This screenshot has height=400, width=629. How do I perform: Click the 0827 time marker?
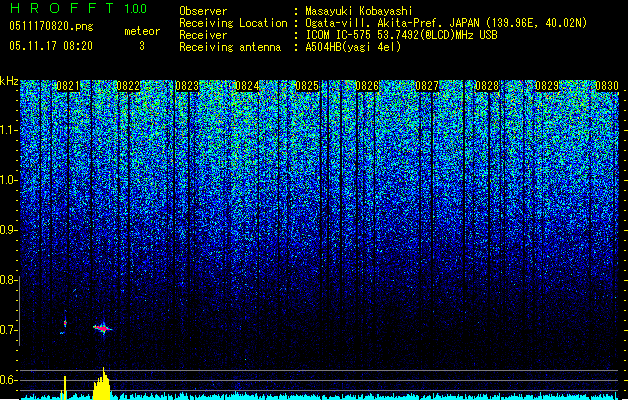[x=427, y=86]
